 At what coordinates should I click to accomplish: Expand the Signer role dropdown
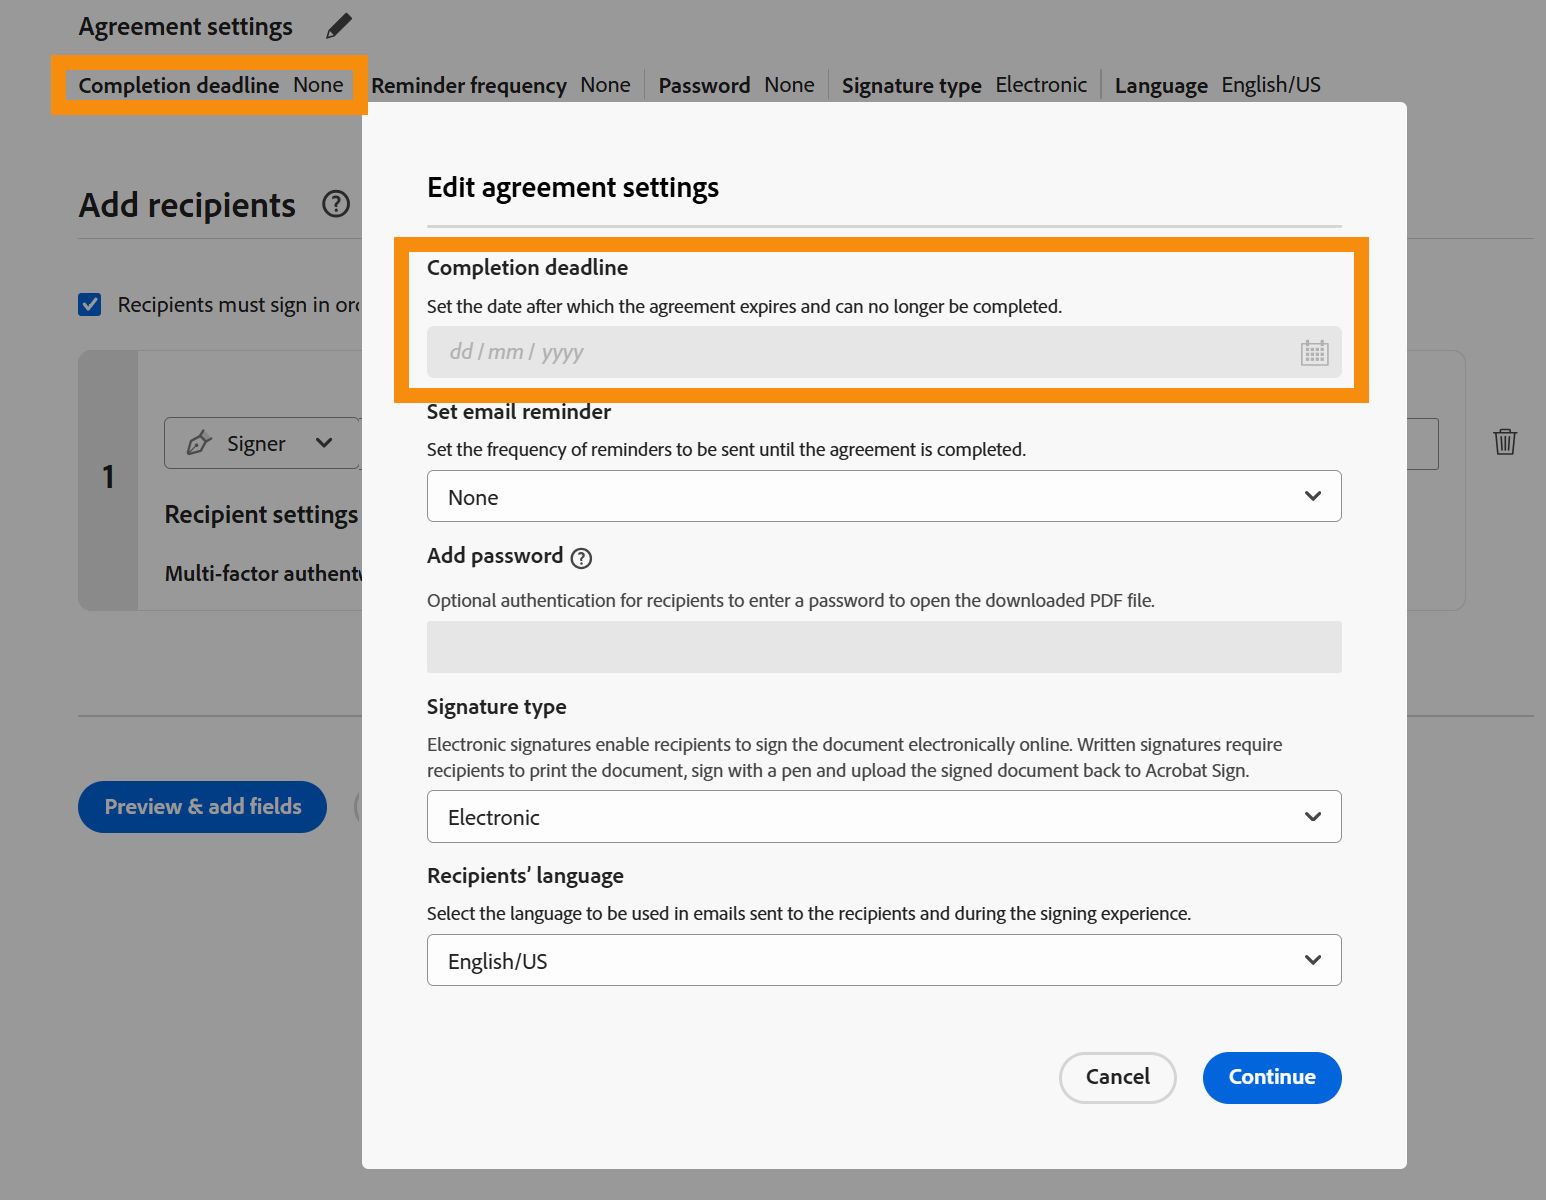pos(323,442)
